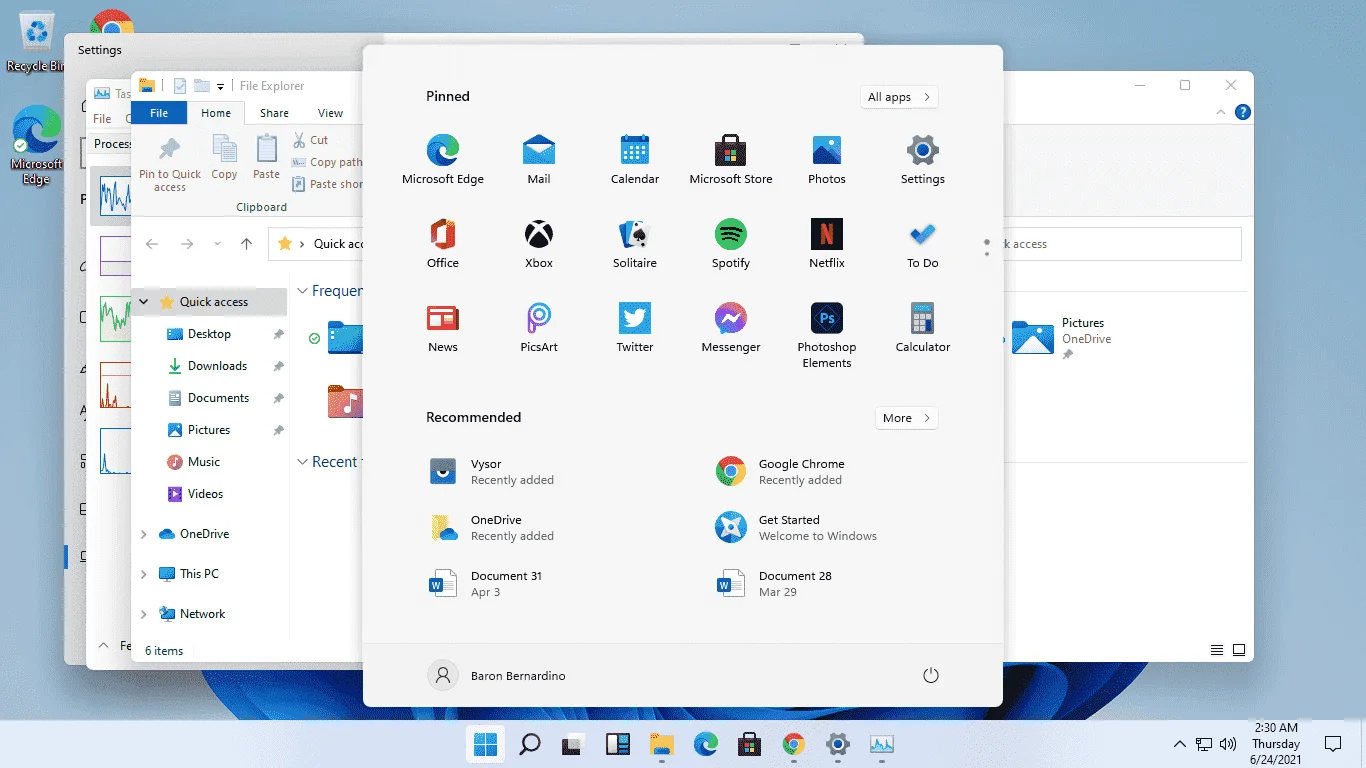Open the News app
This screenshot has width=1366, height=768.
coord(443,328)
